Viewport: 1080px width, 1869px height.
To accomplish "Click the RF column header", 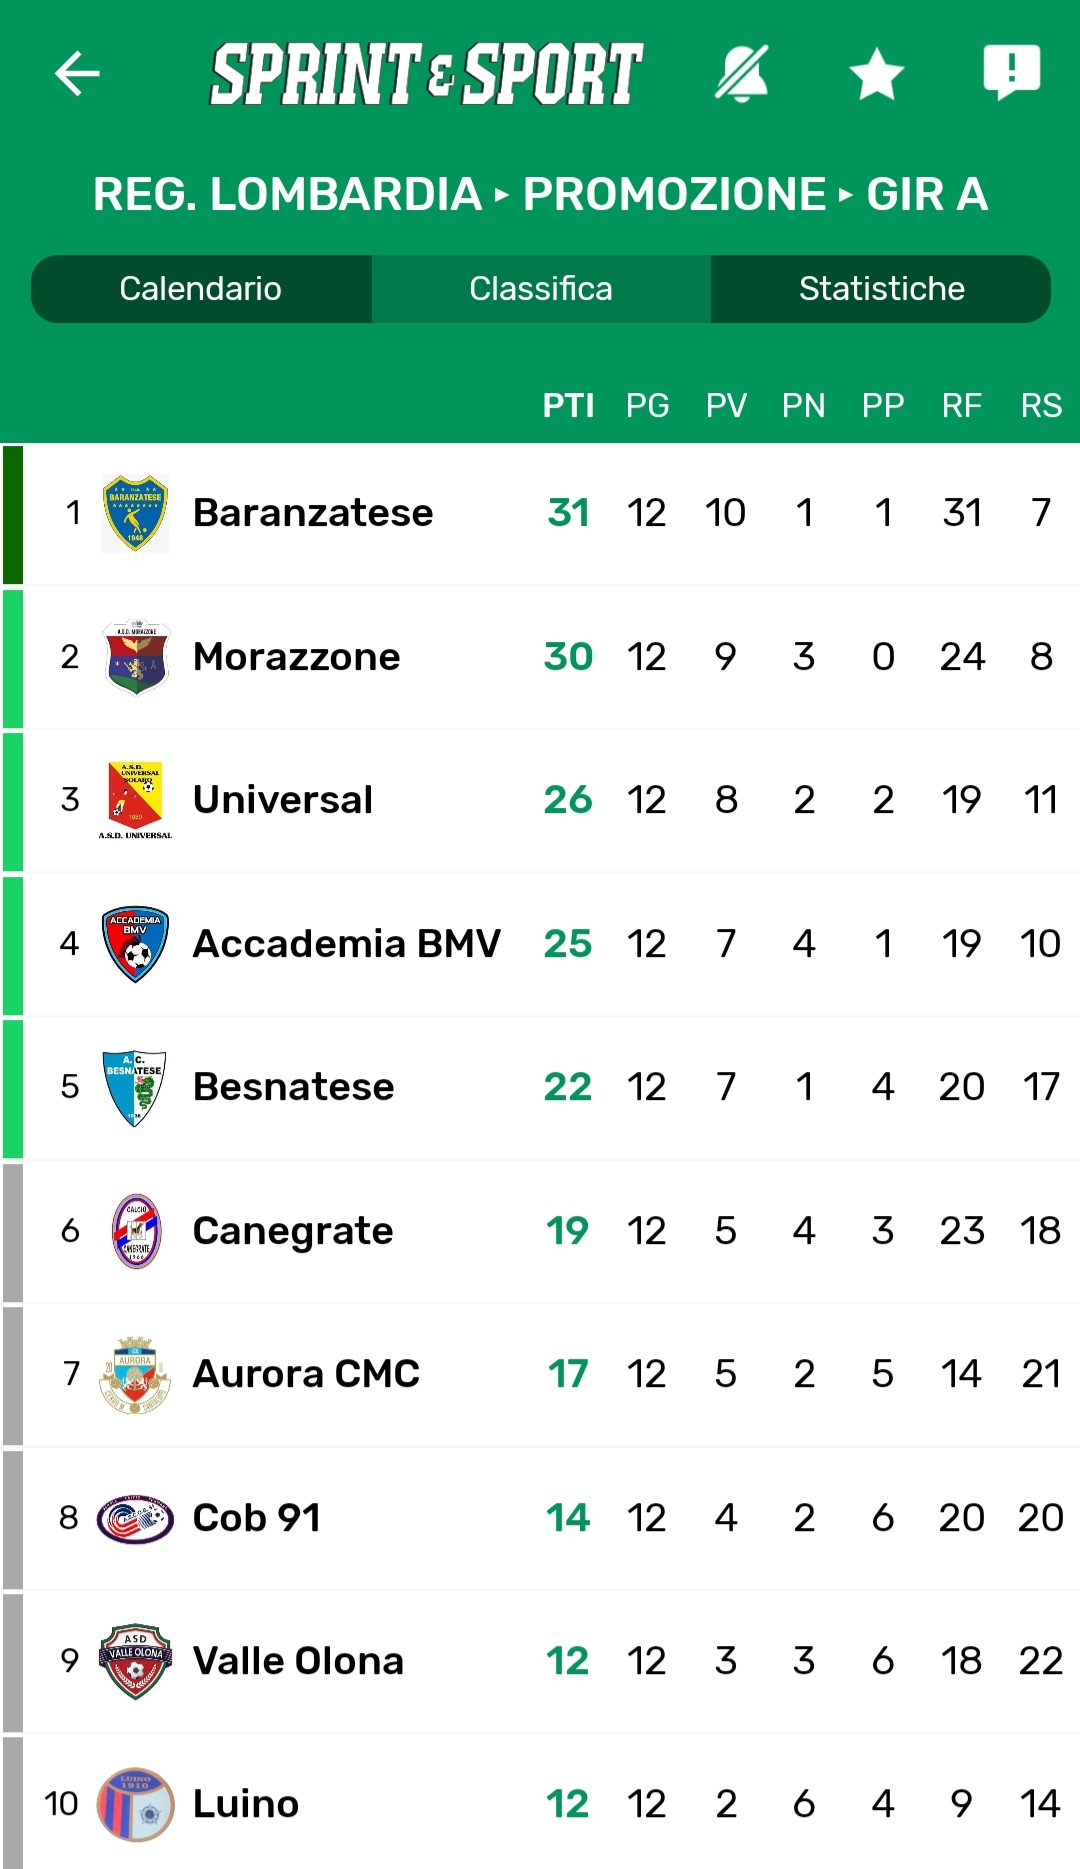I will 961,405.
